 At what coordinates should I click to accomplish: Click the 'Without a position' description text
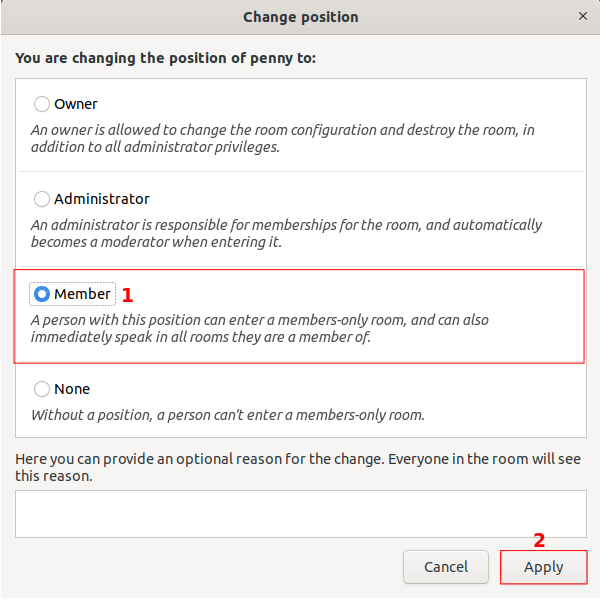[228, 414]
